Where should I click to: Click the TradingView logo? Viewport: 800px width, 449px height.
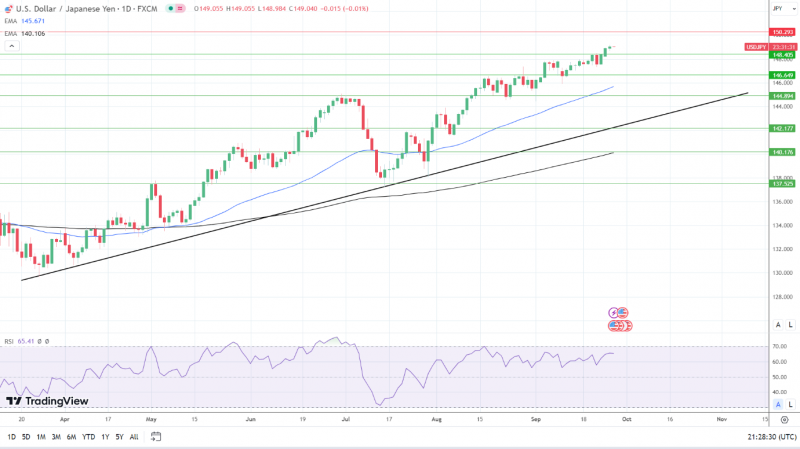tap(47, 401)
